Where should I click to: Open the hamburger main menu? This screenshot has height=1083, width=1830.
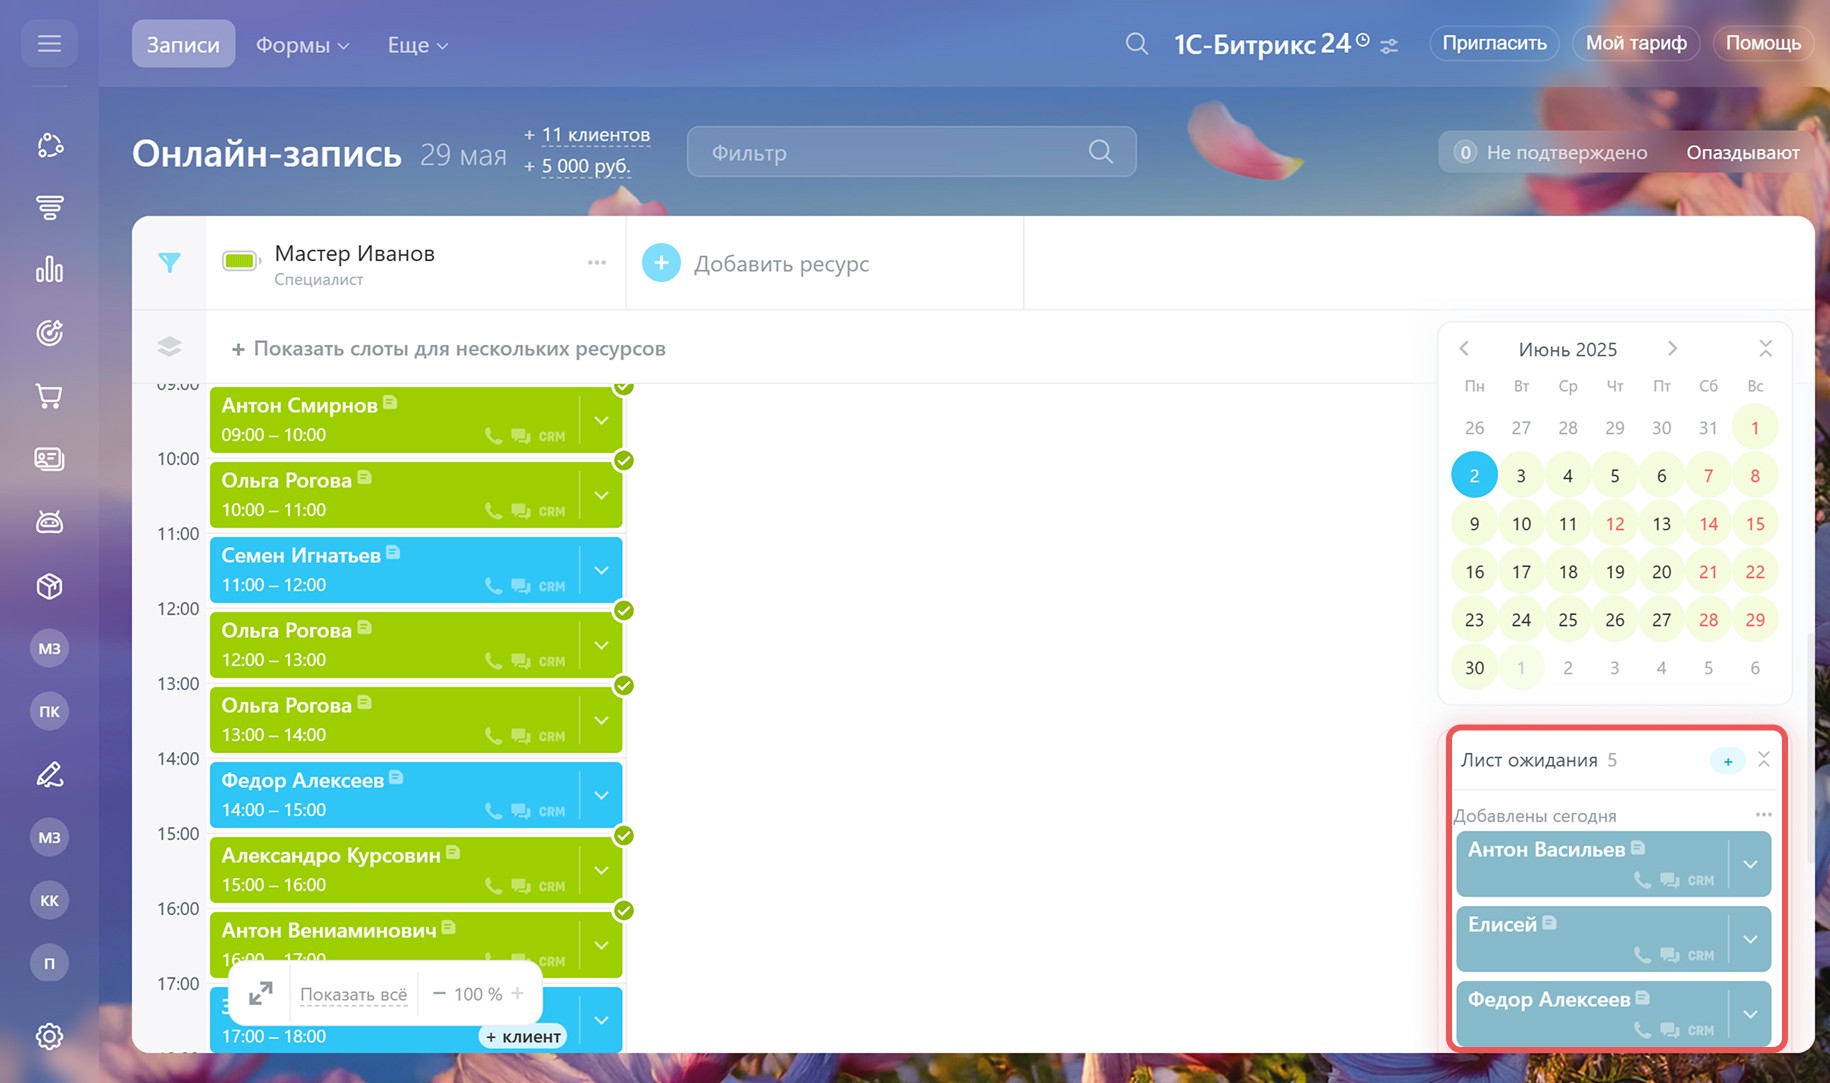point(49,44)
